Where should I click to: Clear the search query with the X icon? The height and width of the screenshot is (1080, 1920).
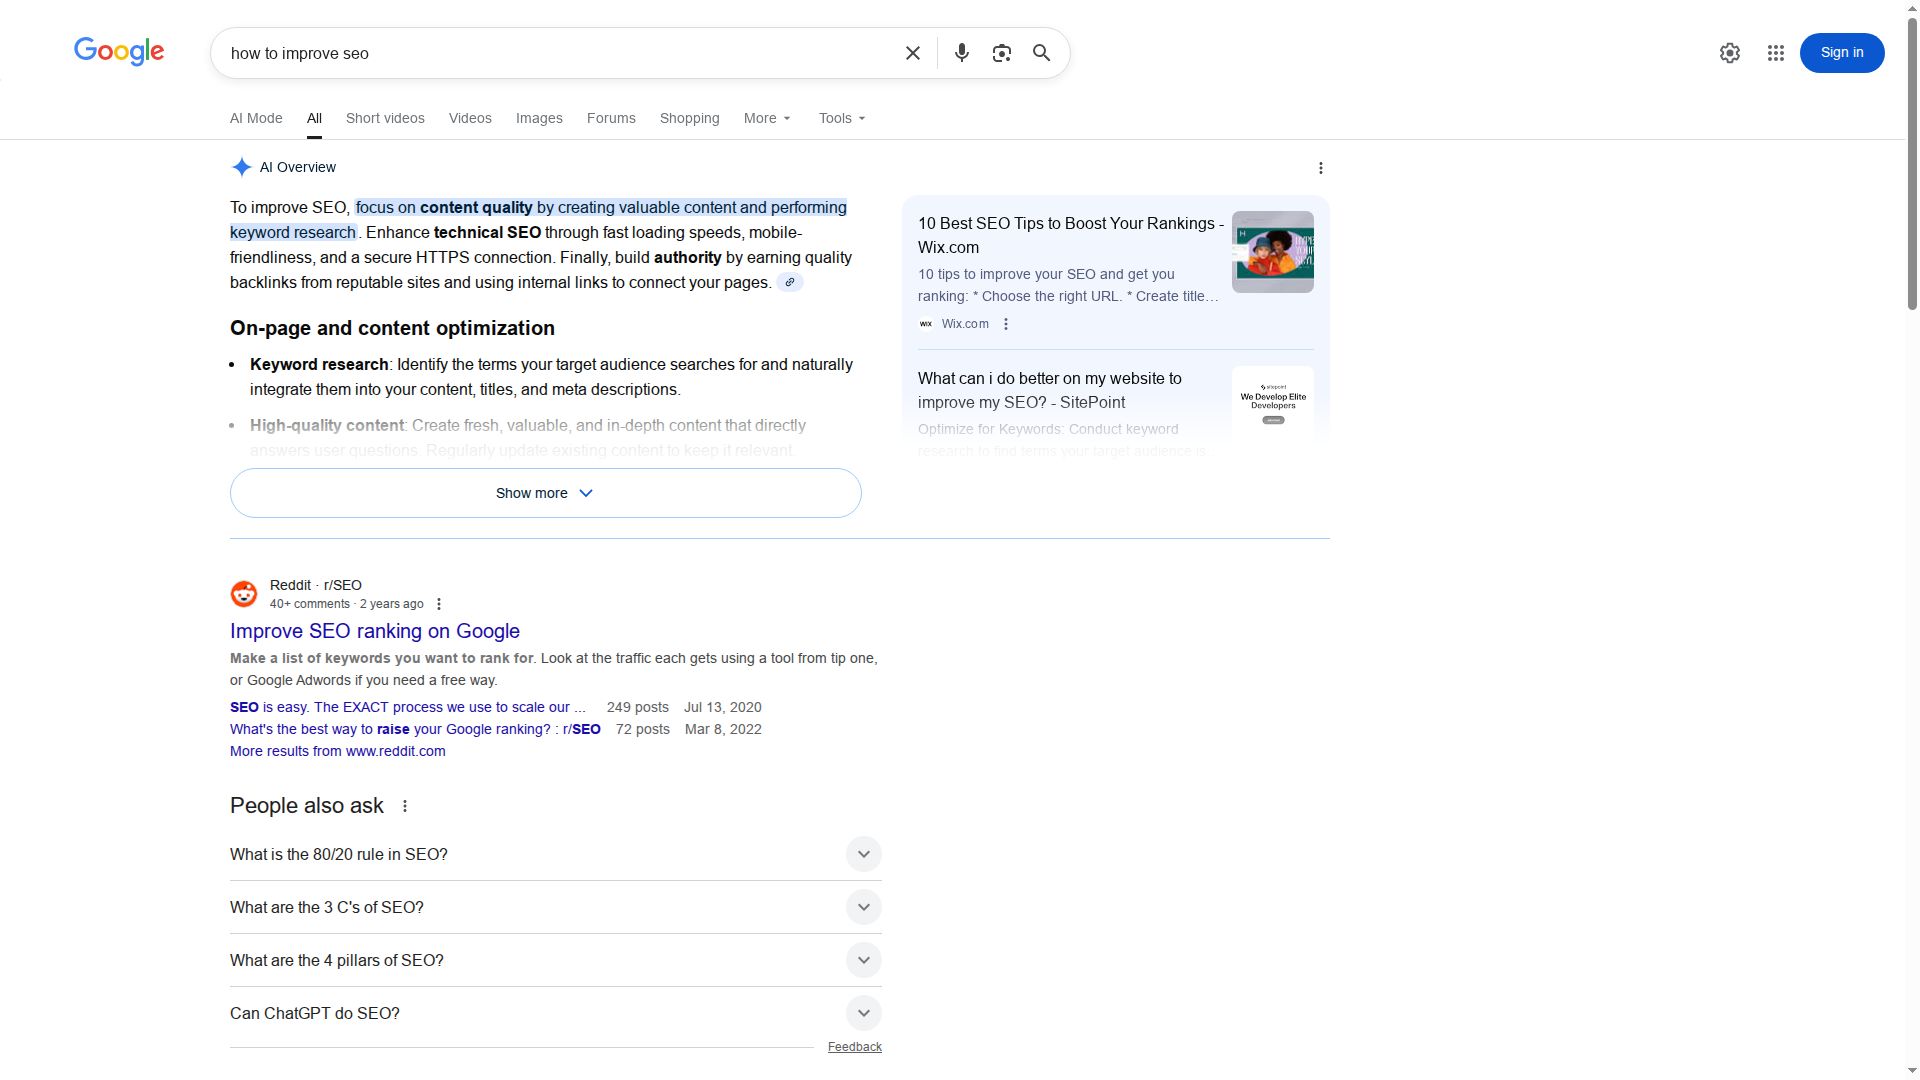911,53
